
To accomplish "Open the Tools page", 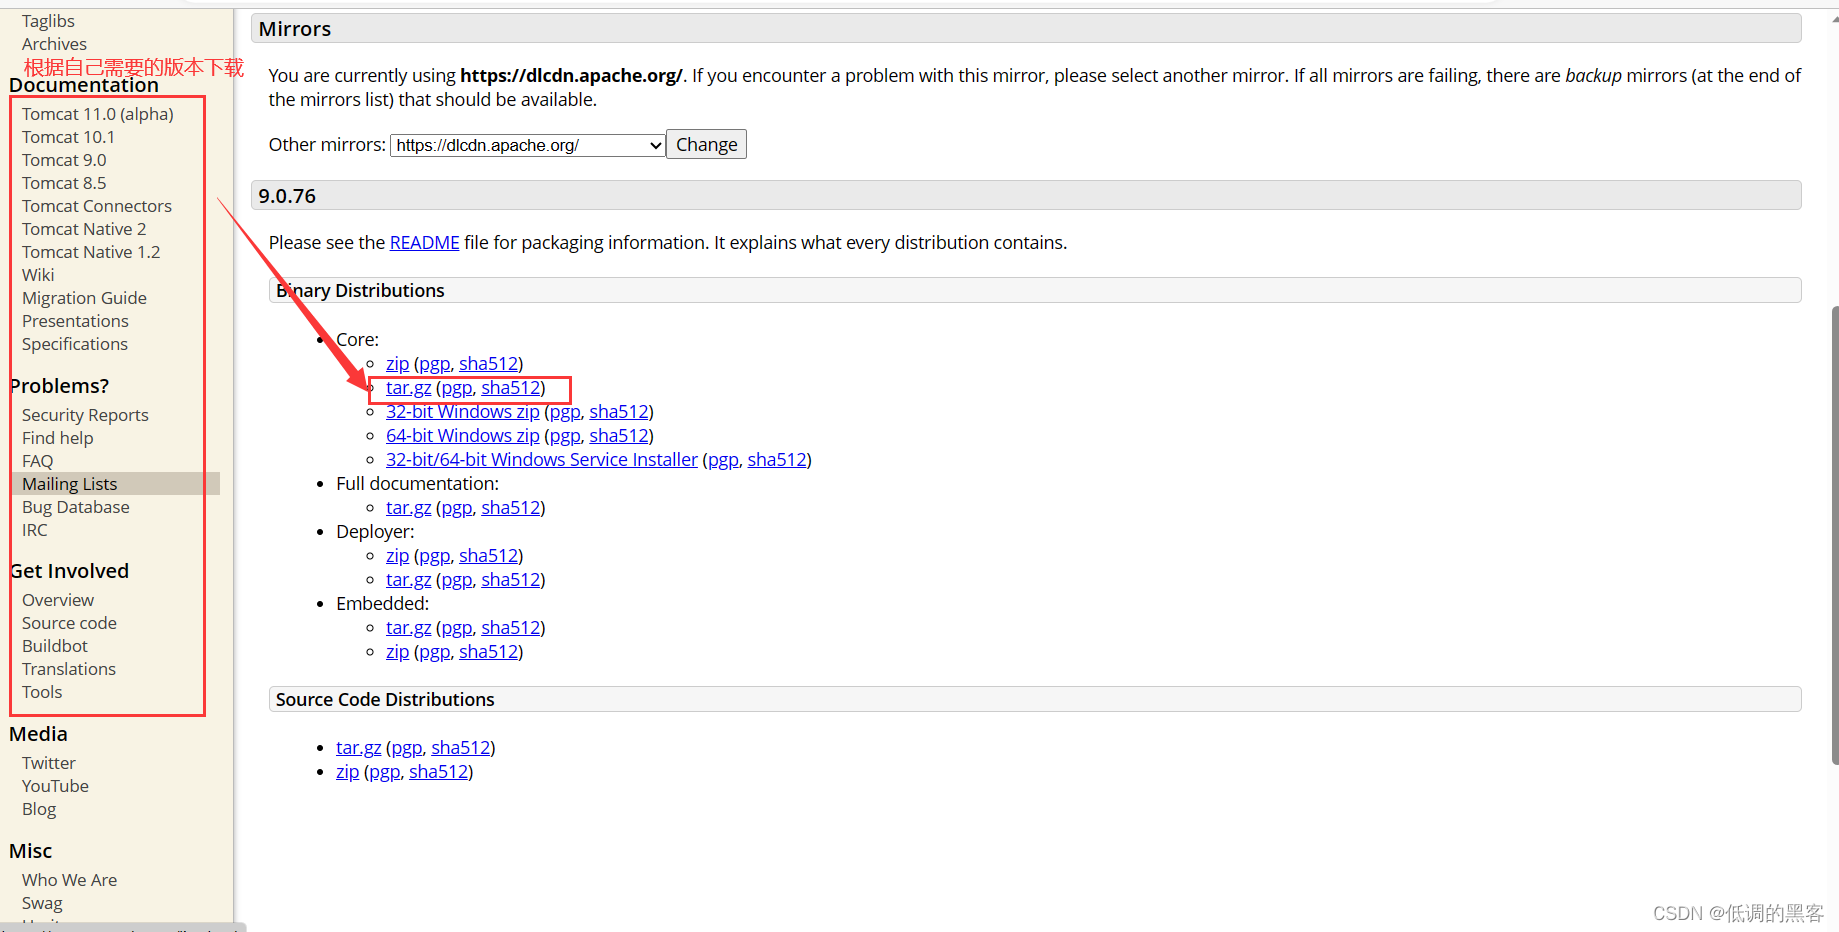I will click(42, 692).
